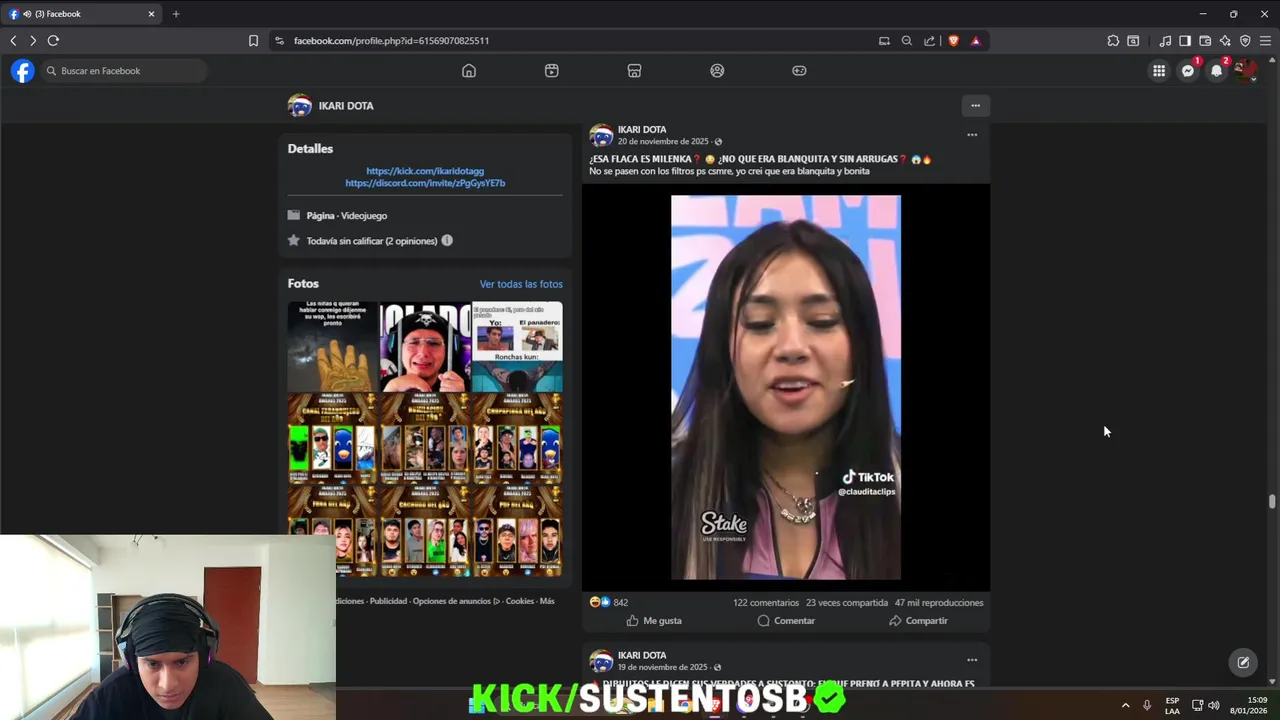Go to Facebook home icon

click(x=468, y=71)
